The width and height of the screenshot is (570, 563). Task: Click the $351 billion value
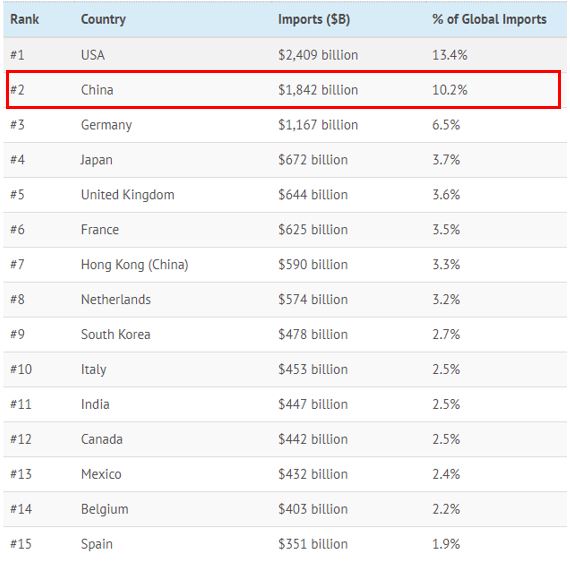point(313,544)
